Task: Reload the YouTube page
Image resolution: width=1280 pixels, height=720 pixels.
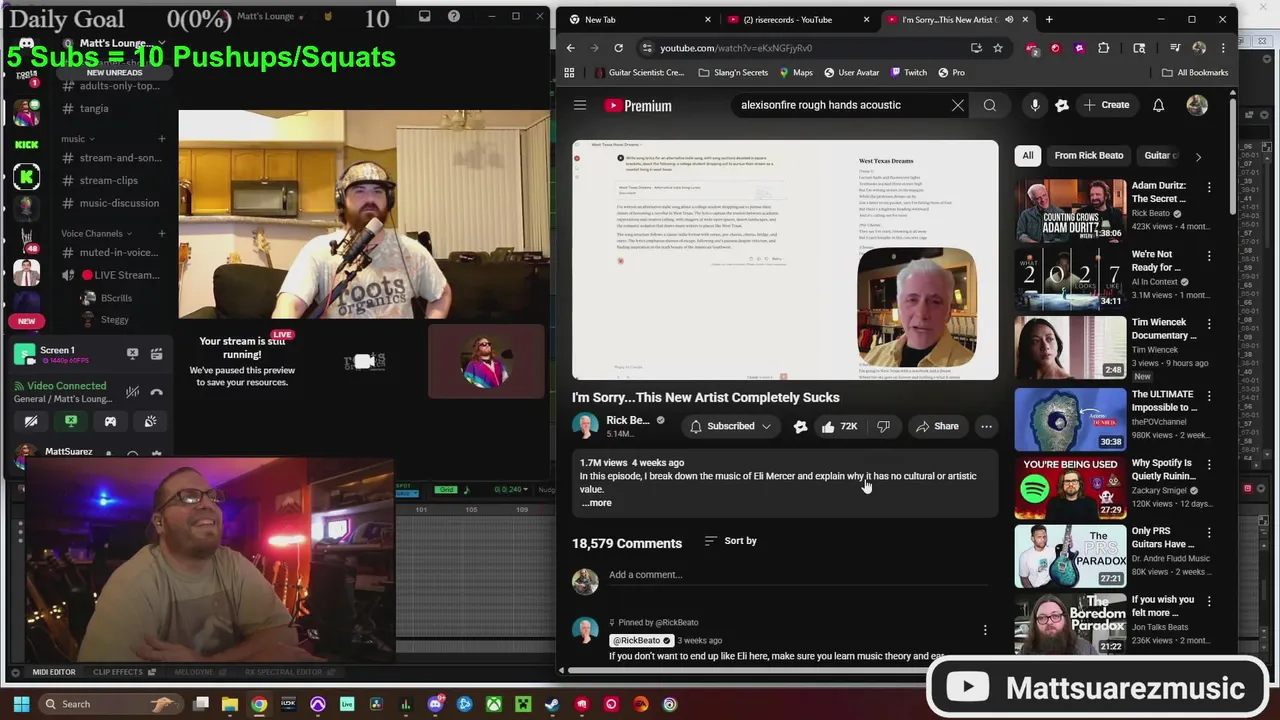Action: click(618, 48)
